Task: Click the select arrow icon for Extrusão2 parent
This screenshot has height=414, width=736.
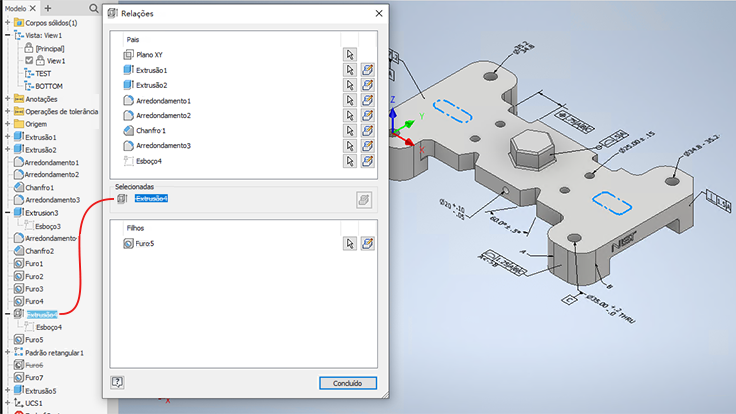Action: click(x=350, y=85)
